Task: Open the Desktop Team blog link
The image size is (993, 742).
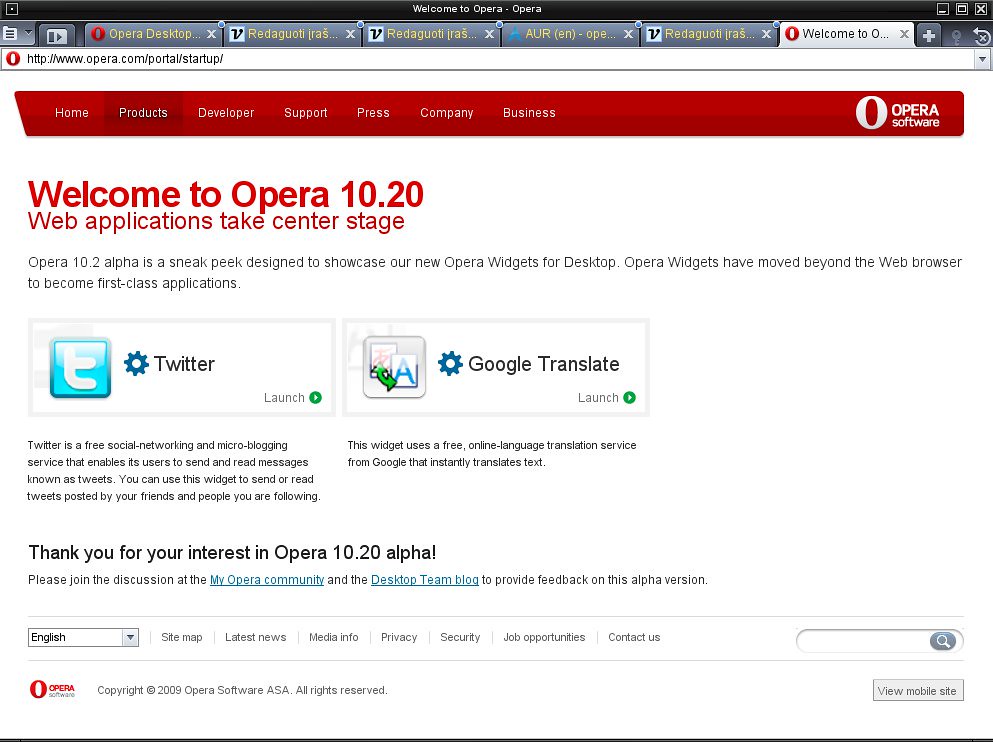Action: 424,580
